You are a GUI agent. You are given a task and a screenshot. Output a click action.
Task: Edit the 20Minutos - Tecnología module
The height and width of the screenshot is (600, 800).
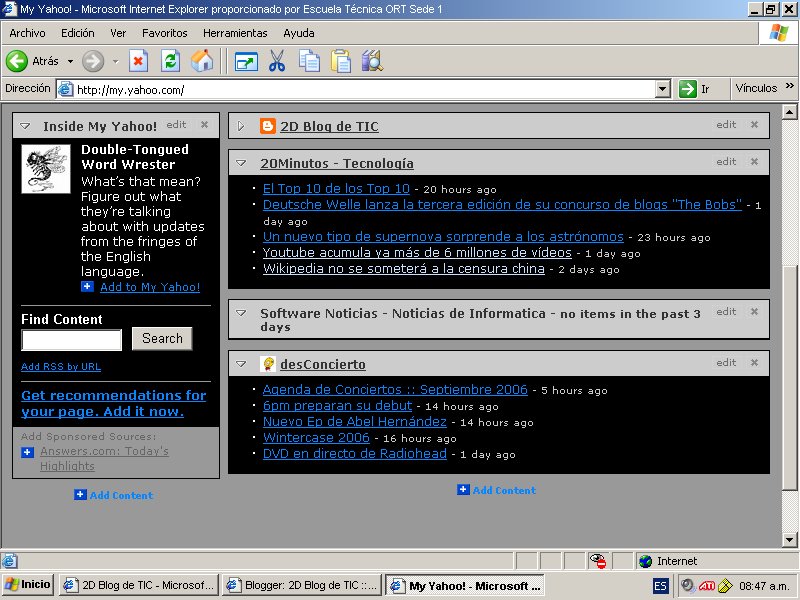[726, 162]
